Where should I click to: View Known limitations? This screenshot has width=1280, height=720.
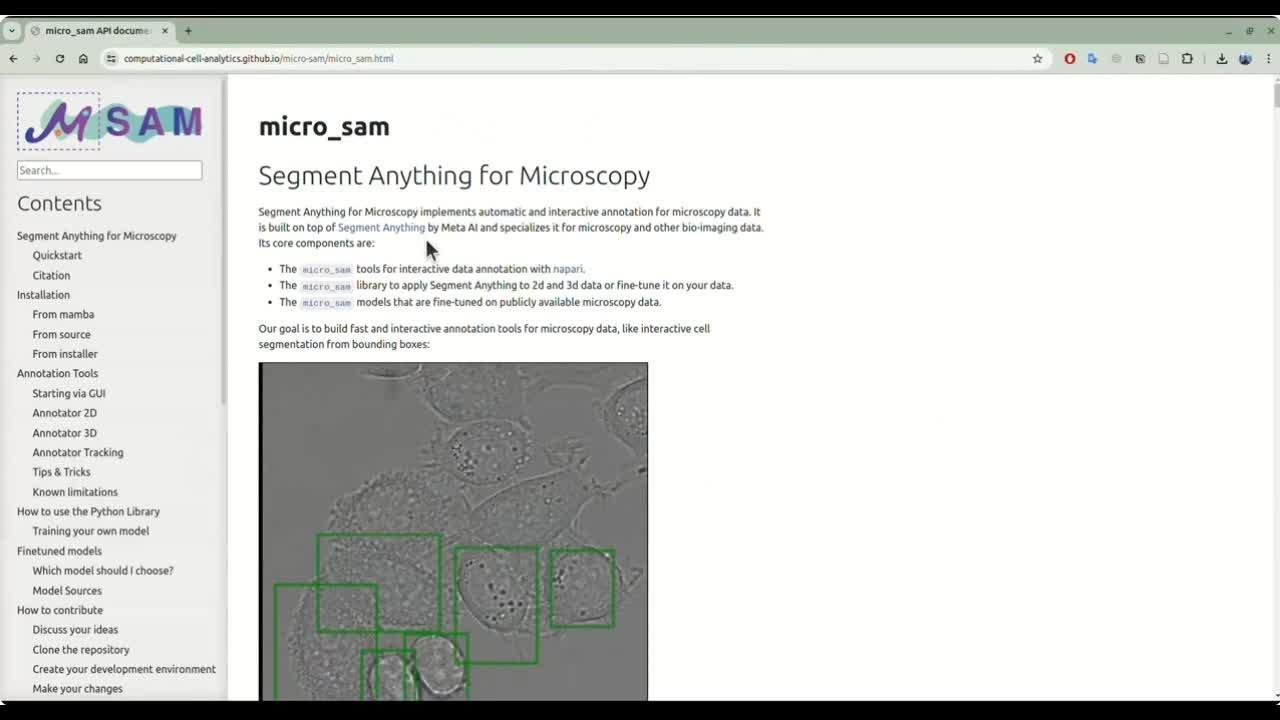75,492
